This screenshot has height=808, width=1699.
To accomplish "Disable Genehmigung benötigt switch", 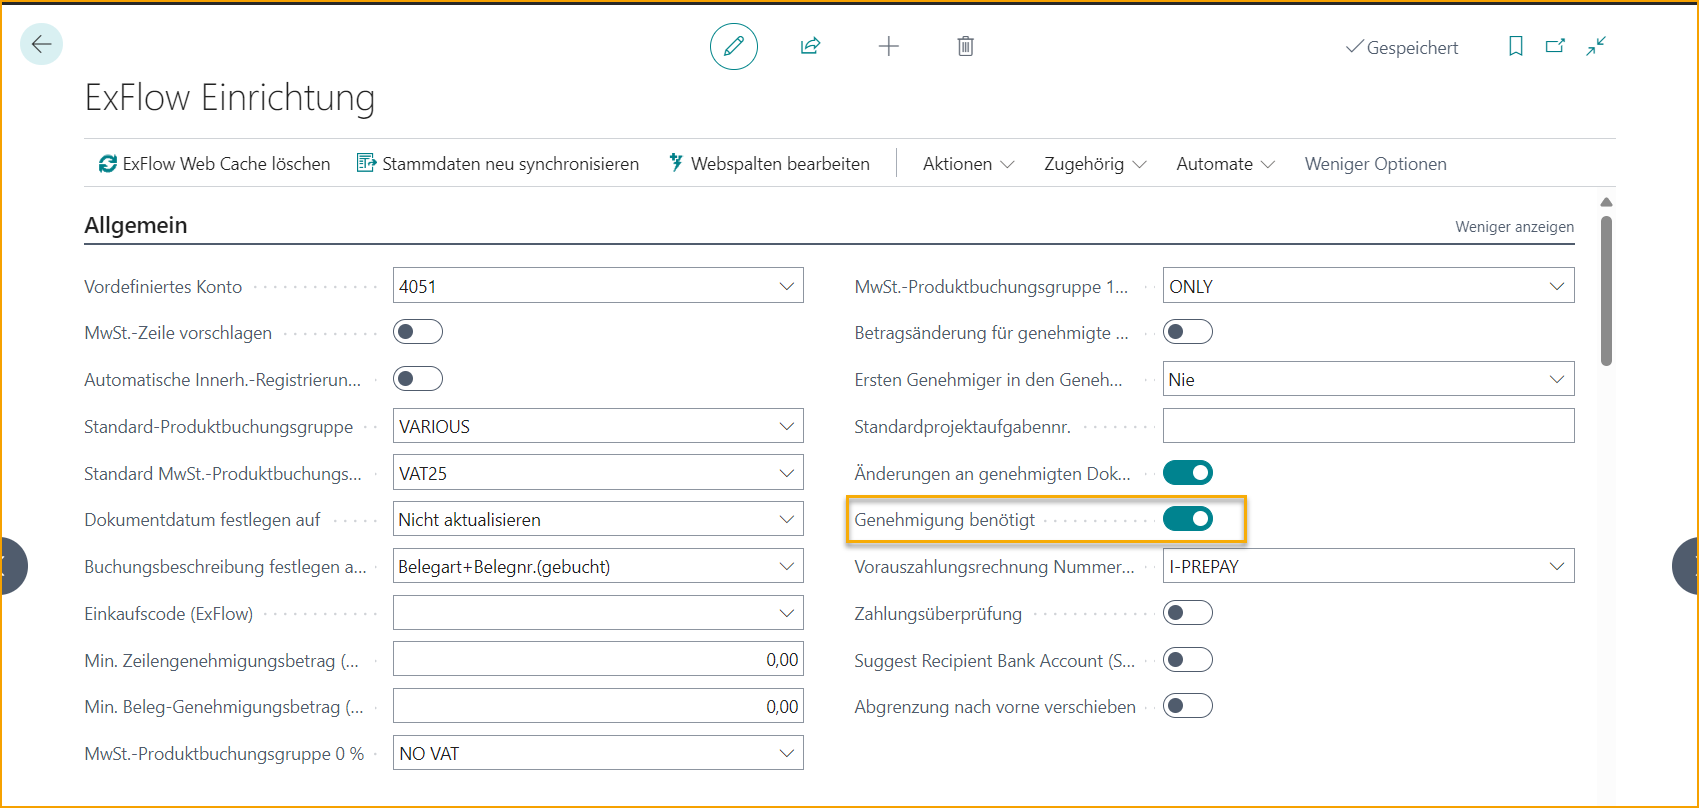I will (x=1188, y=519).
